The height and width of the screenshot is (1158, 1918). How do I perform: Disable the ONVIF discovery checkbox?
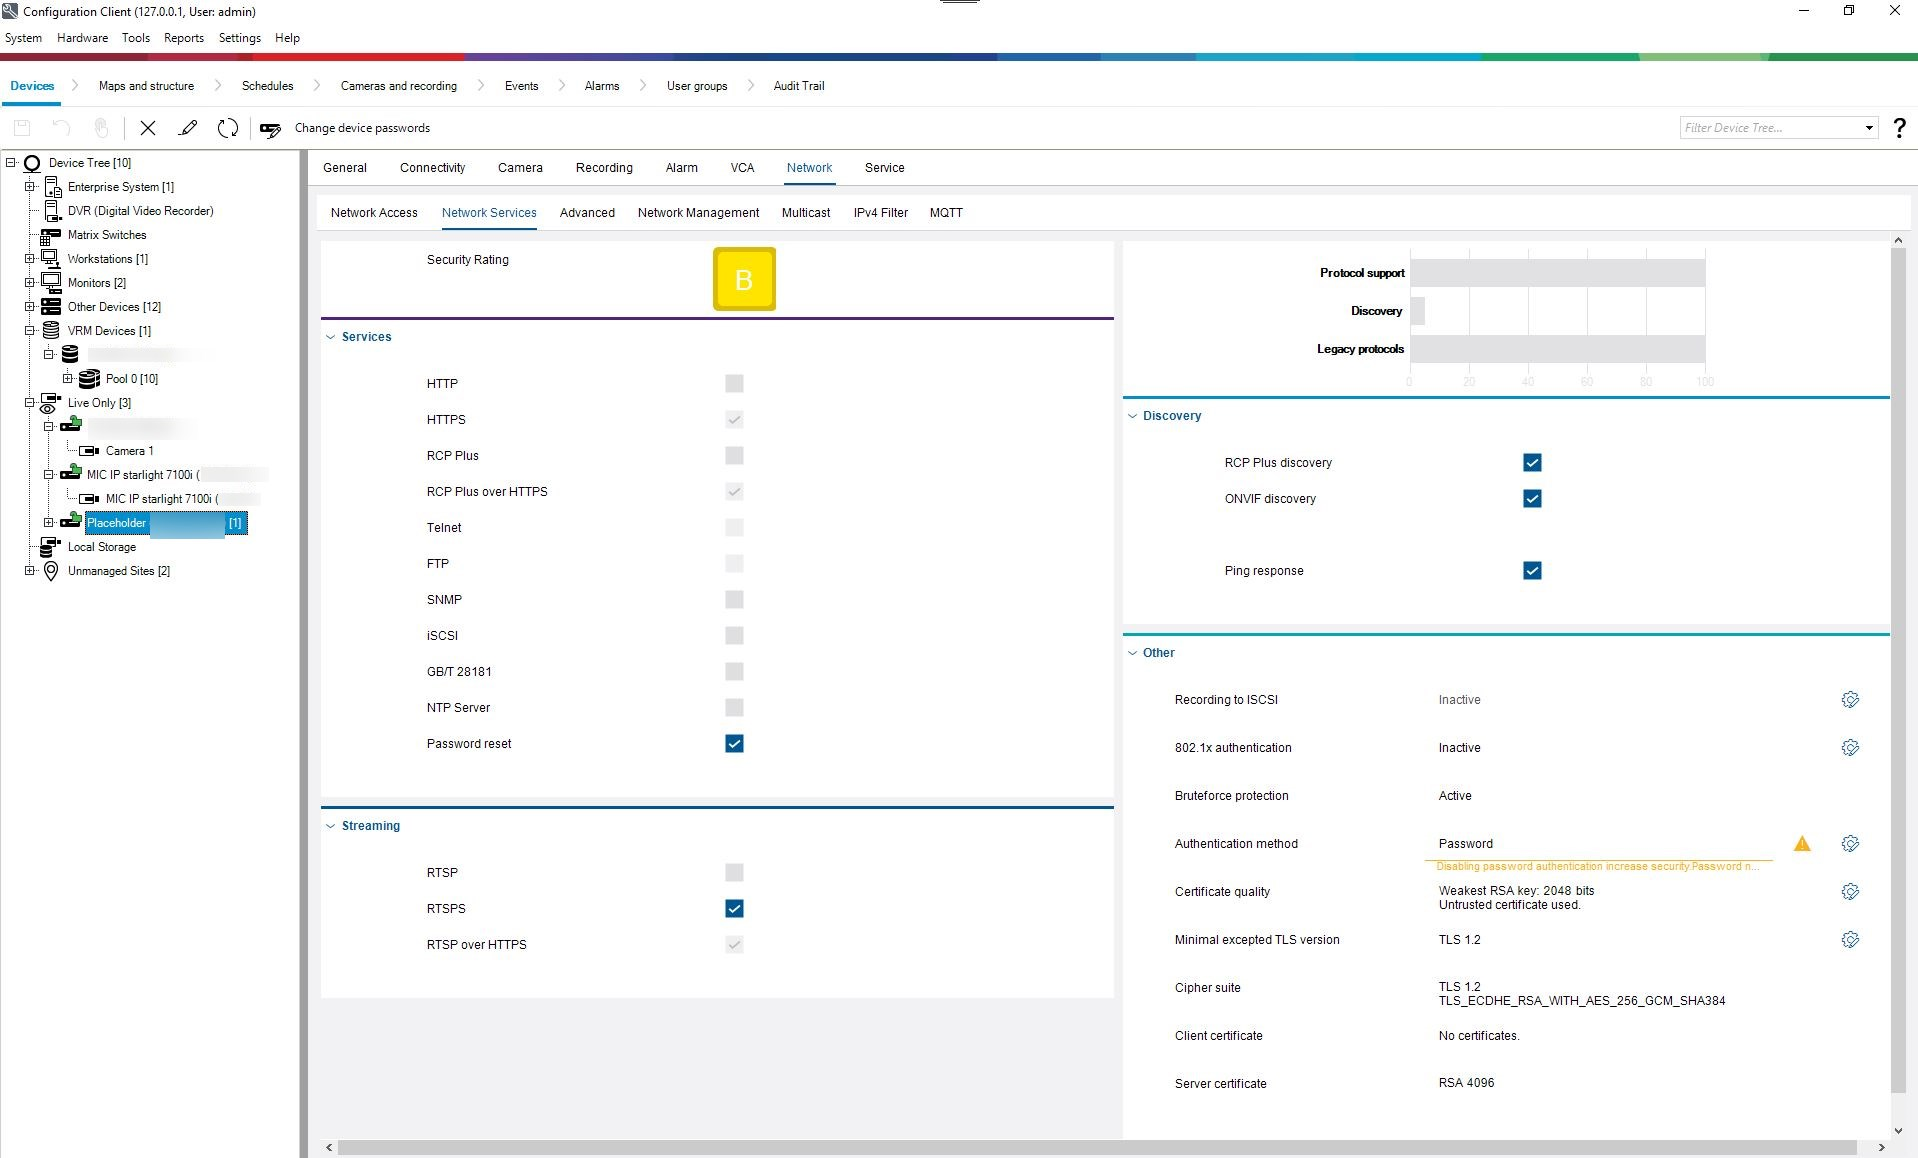pos(1531,499)
